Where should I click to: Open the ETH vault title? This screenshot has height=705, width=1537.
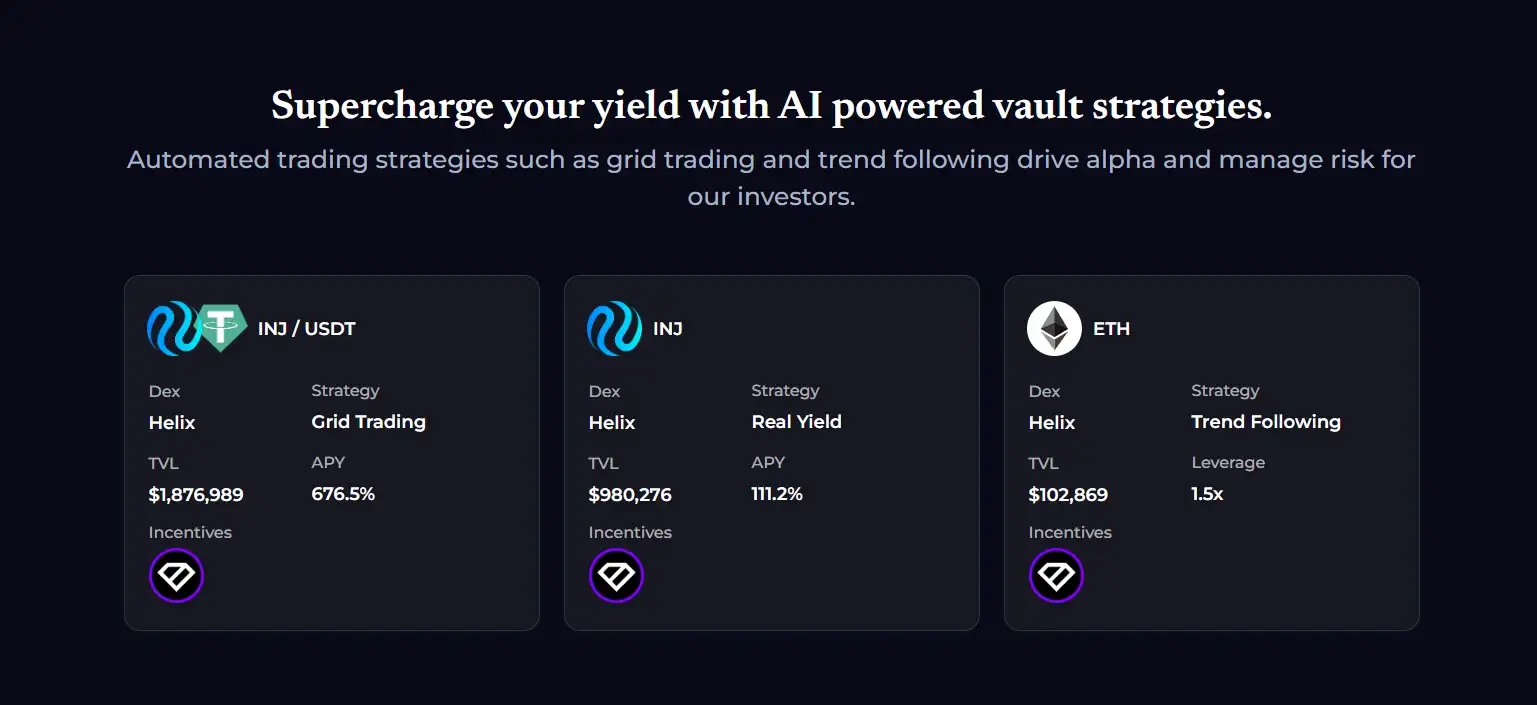[x=1111, y=328]
